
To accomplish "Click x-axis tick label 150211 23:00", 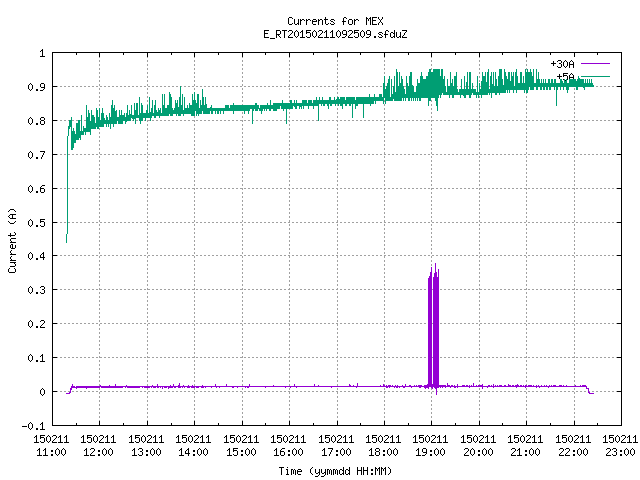I will [x=620, y=446].
